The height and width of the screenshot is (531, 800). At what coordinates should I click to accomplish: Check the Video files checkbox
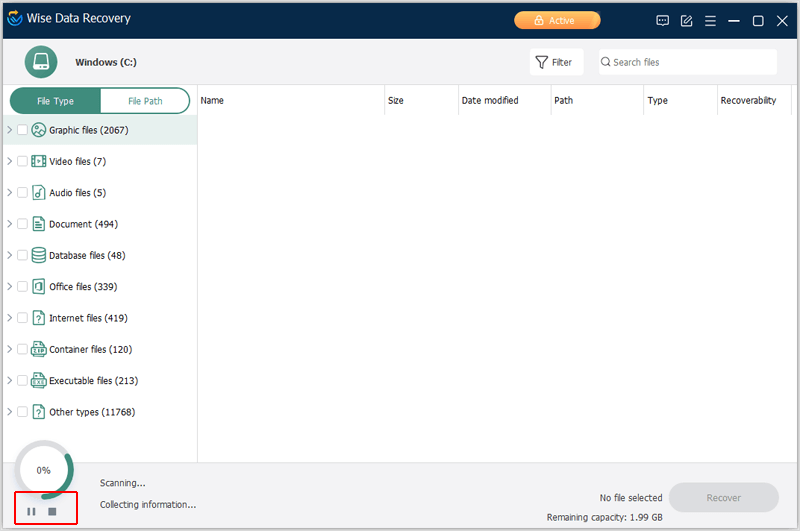pyautogui.click(x=22, y=161)
